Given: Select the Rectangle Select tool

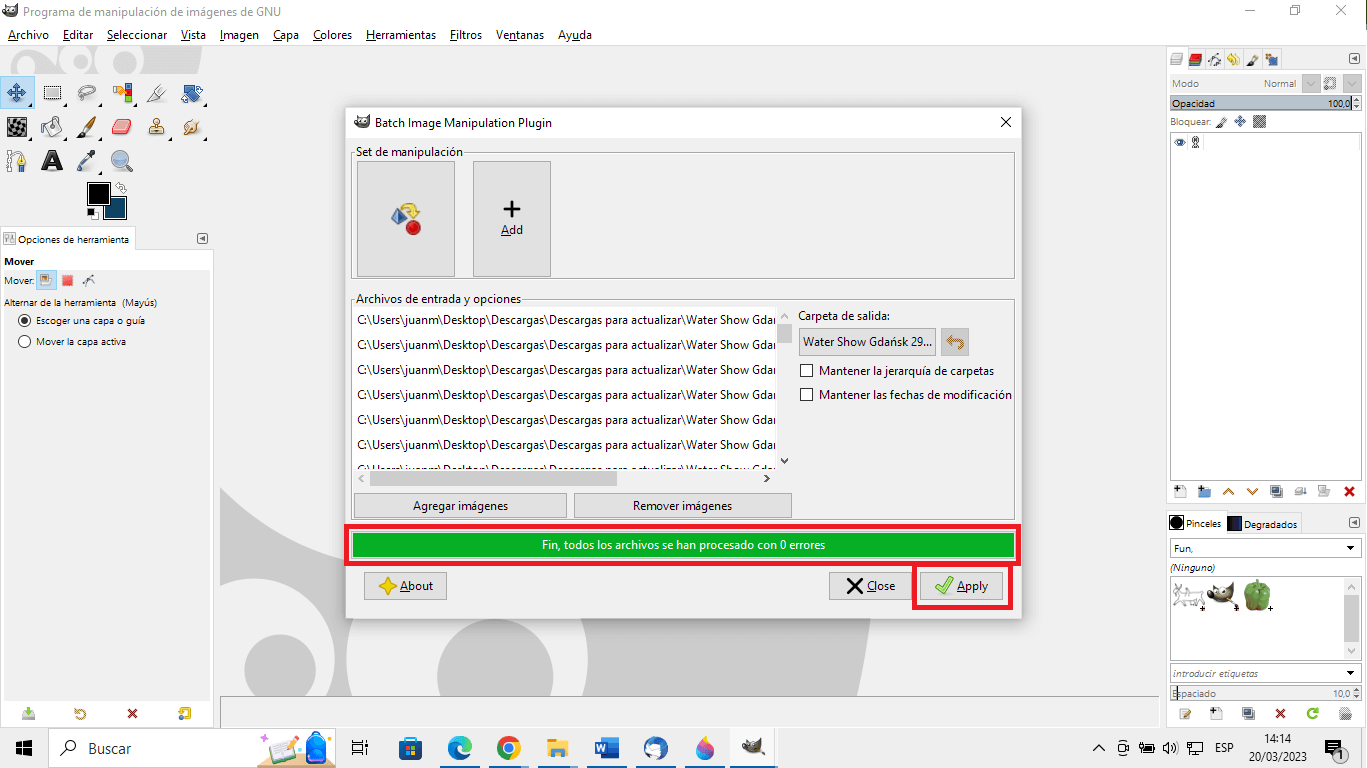Looking at the screenshot, I should (52, 94).
